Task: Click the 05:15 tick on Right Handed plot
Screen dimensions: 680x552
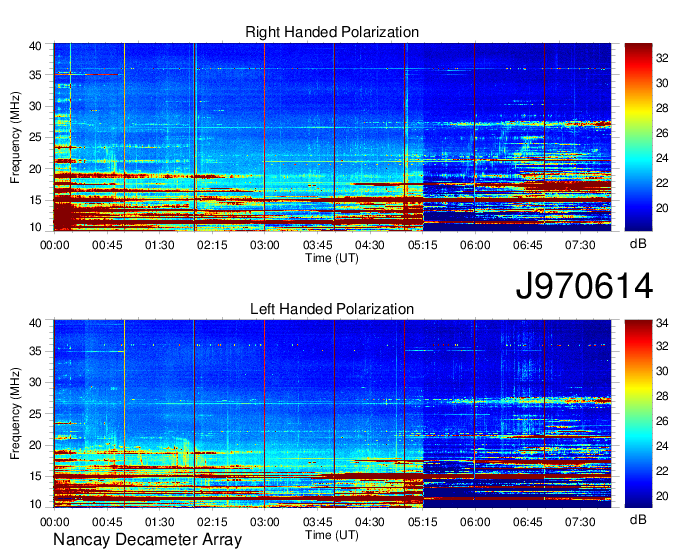Action: pyautogui.click(x=422, y=245)
